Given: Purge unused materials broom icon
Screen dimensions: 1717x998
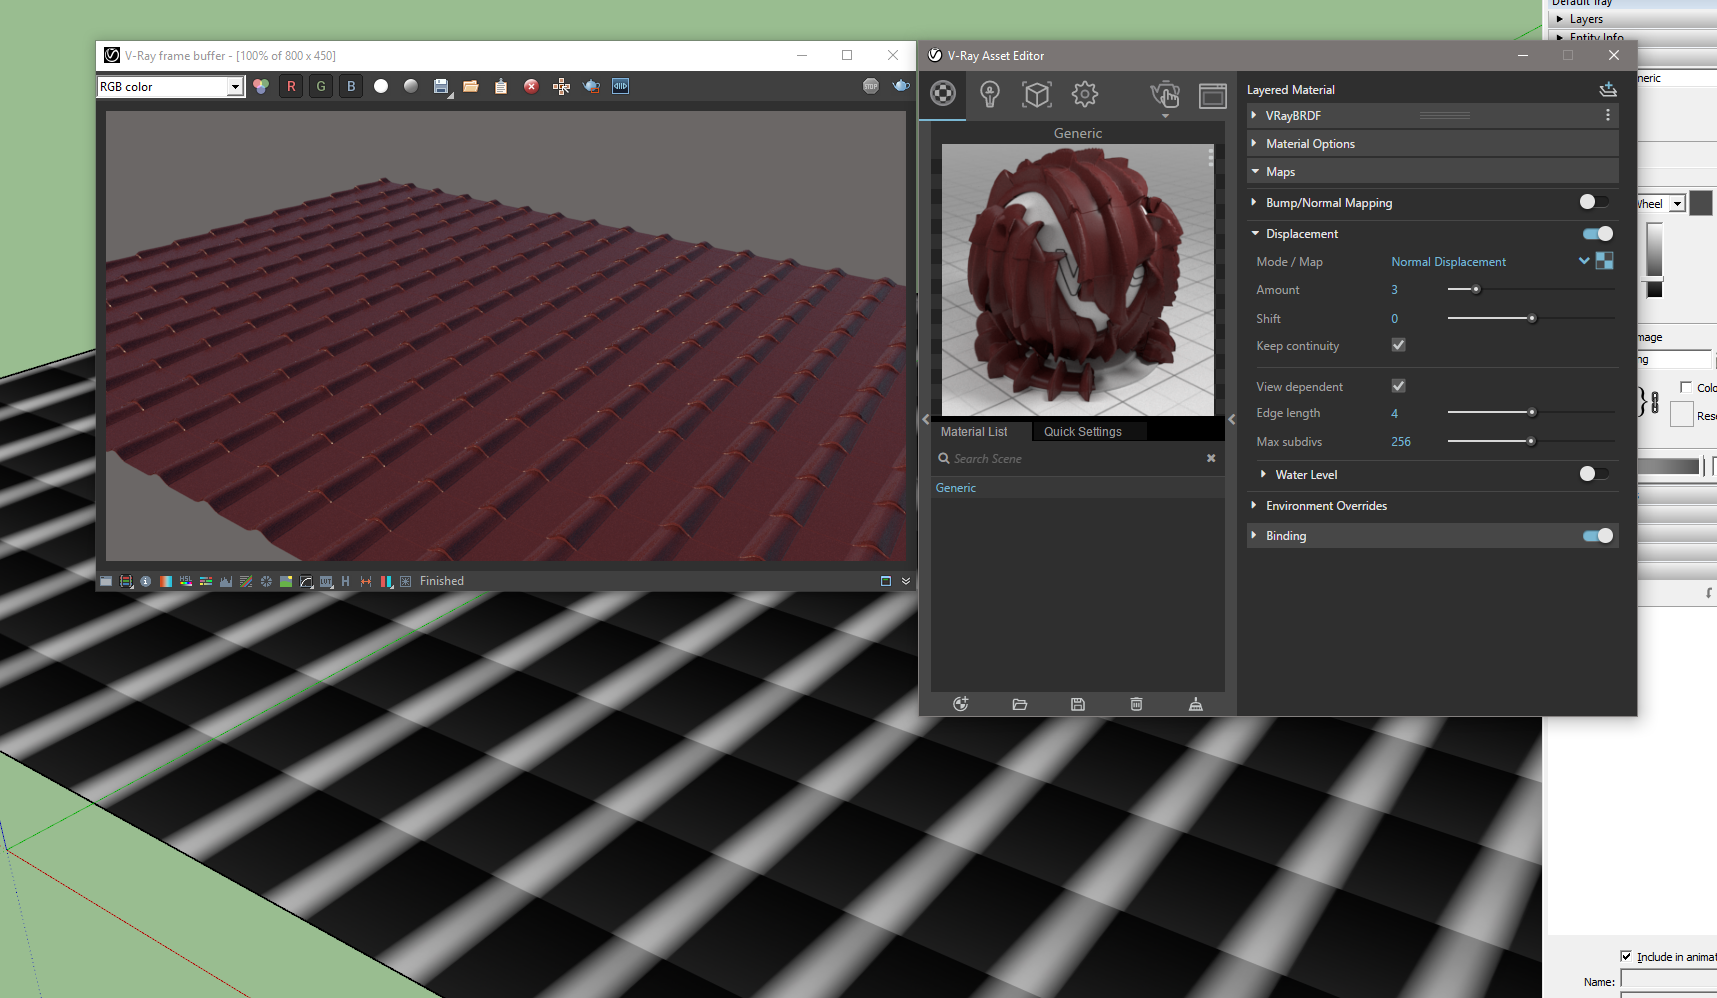Looking at the screenshot, I should 1196,704.
